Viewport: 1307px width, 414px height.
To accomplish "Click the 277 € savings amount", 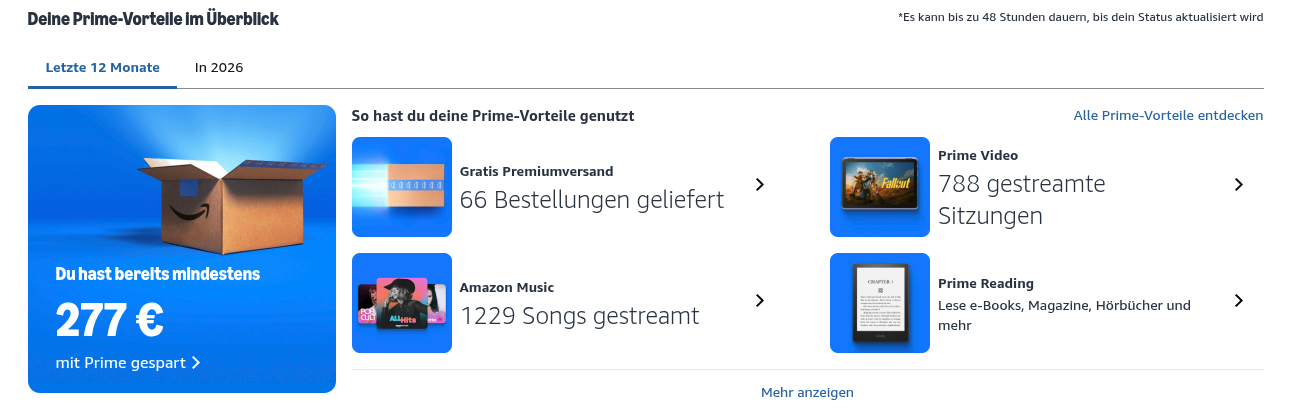I will [x=110, y=320].
